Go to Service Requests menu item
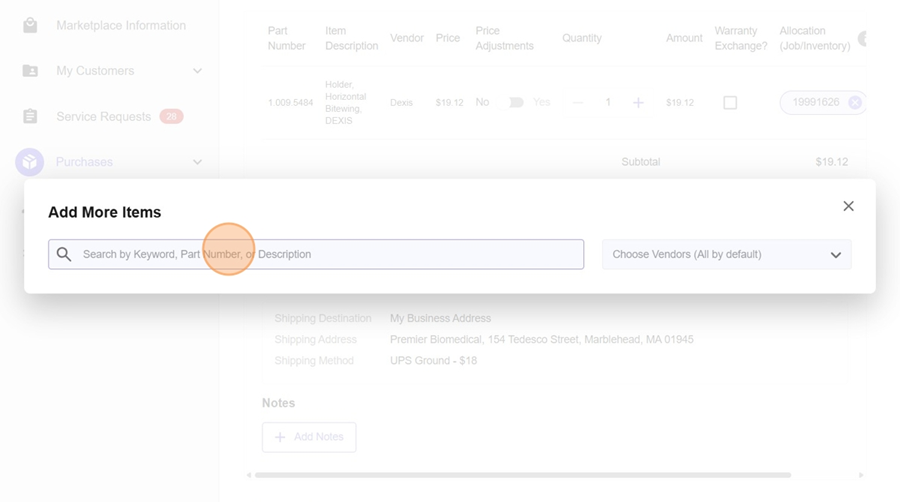 point(103,116)
